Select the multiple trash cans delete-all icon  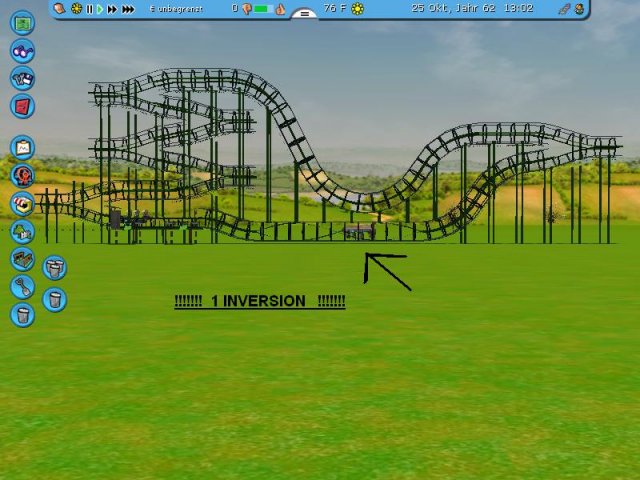[x=54, y=268]
